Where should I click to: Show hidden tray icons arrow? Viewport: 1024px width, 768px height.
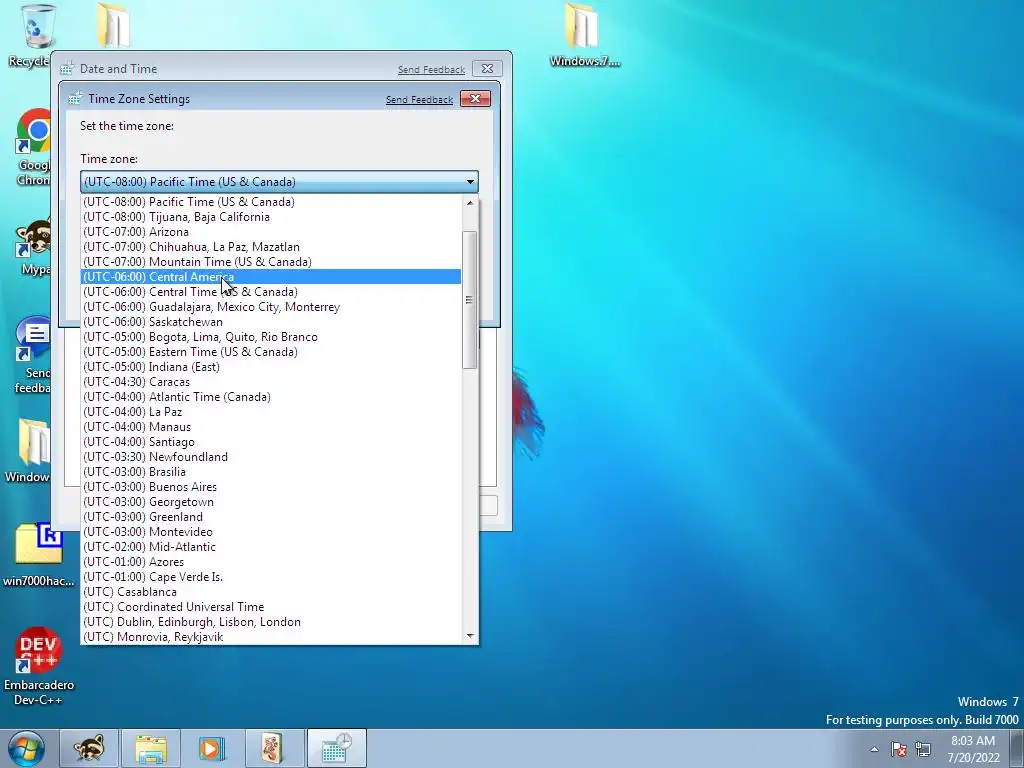874,749
